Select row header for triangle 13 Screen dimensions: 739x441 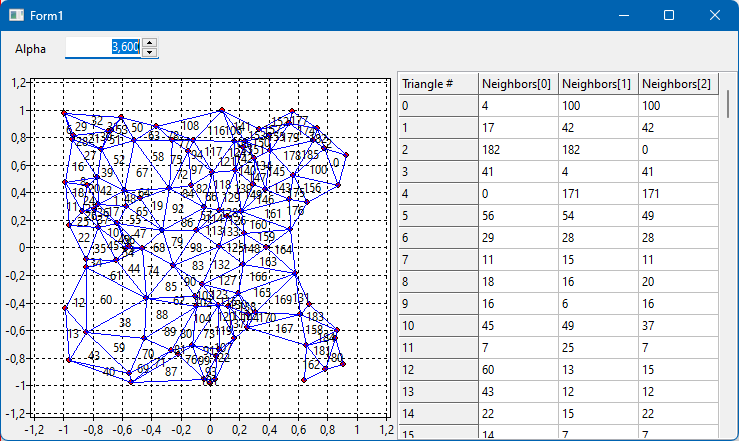[x=438, y=392]
